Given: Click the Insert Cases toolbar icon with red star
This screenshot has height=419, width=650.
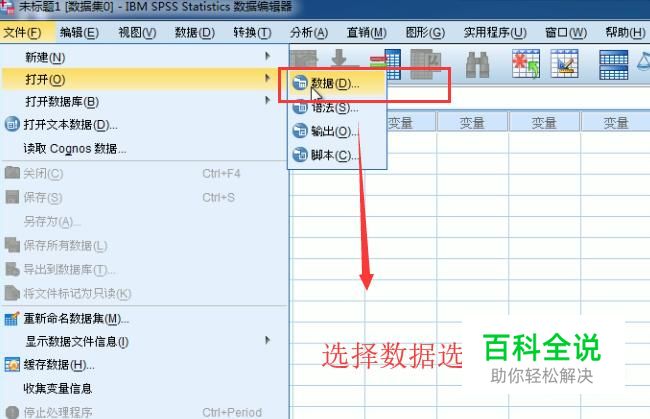Looking at the screenshot, I should [526, 64].
